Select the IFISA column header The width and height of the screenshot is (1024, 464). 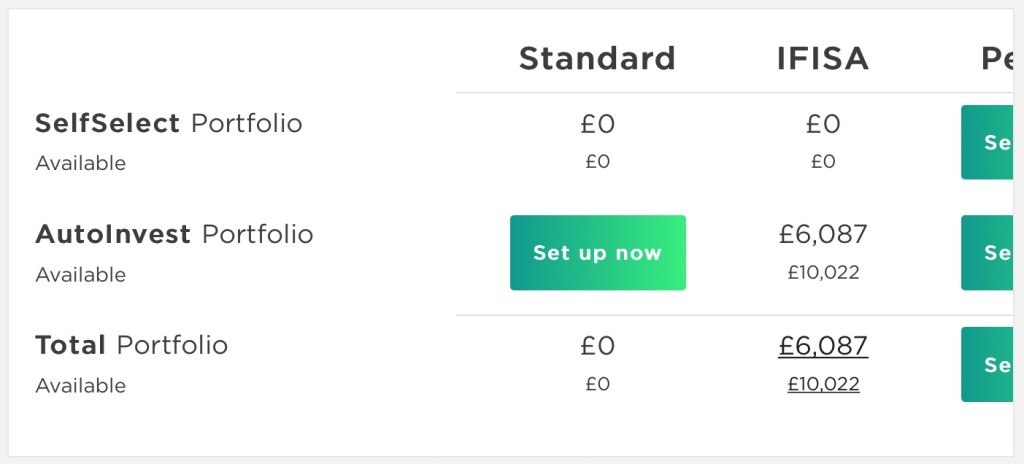click(x=823, y=58)
